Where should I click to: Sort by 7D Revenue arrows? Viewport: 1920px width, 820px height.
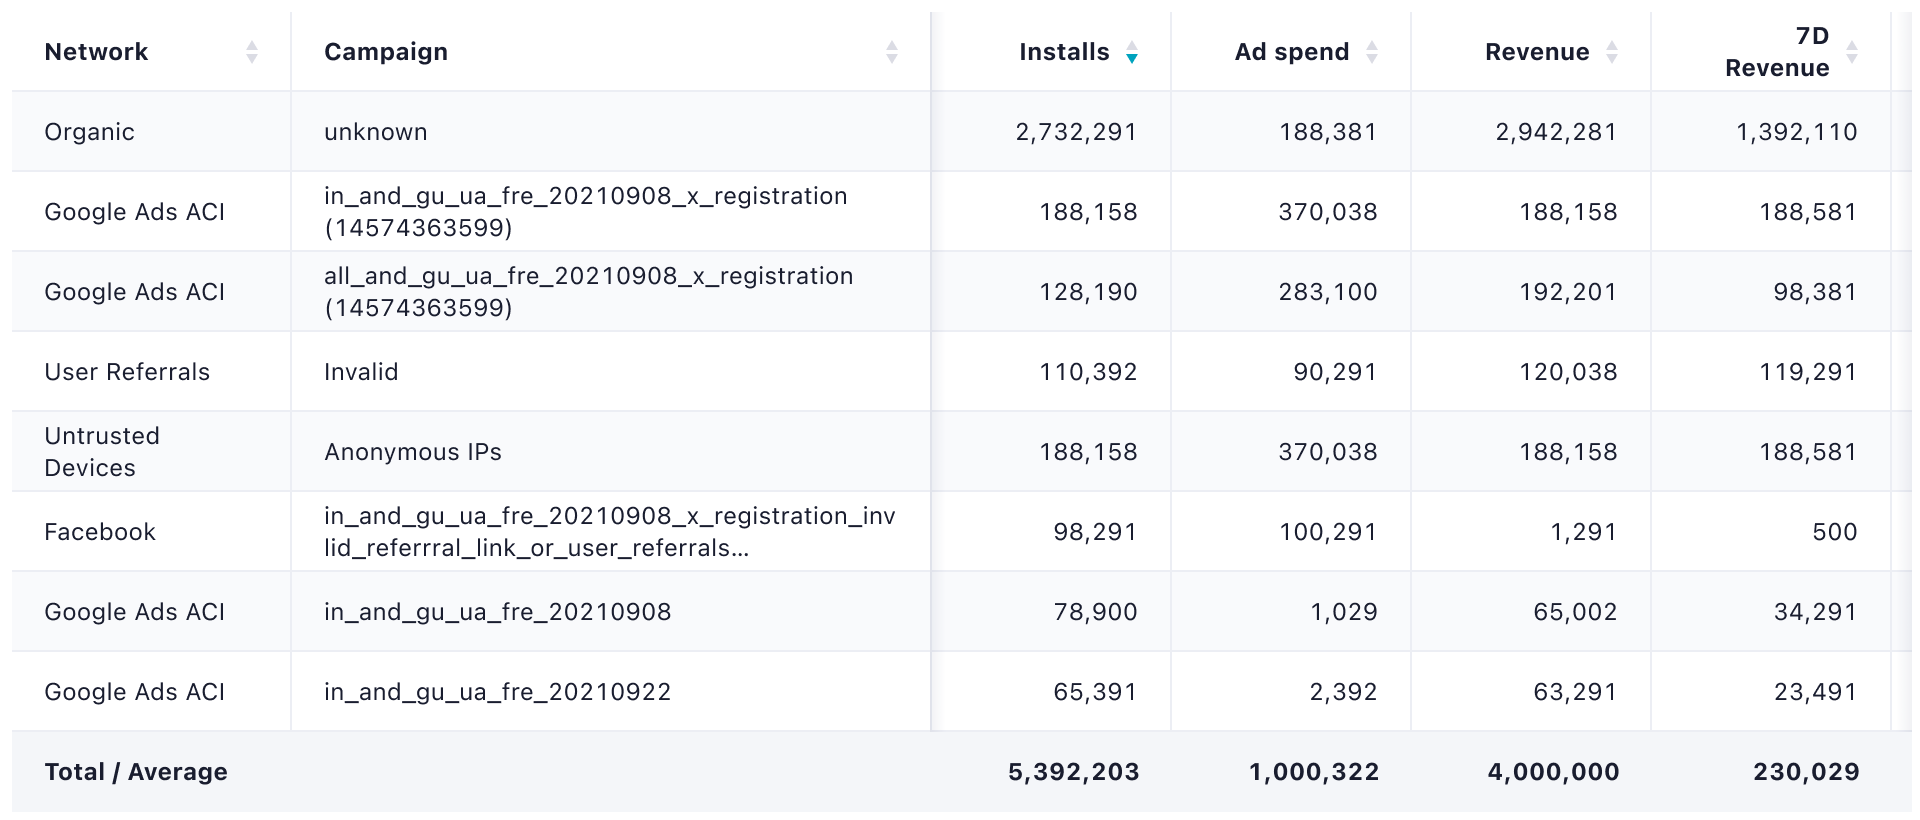point(1852,52)
